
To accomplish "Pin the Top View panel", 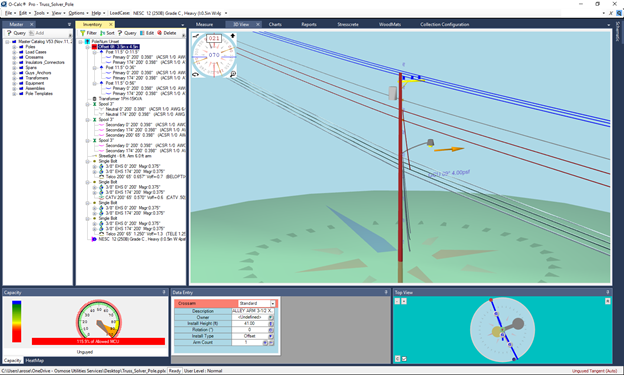I will [607, 292].
